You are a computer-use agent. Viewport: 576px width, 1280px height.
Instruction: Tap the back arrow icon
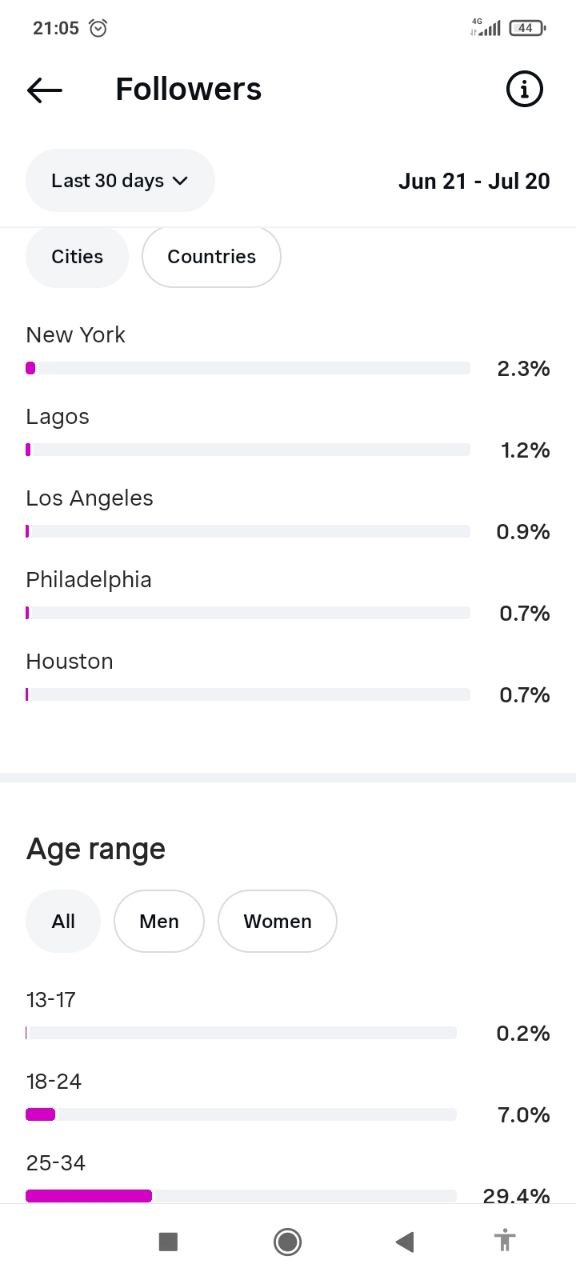point(44,90)
